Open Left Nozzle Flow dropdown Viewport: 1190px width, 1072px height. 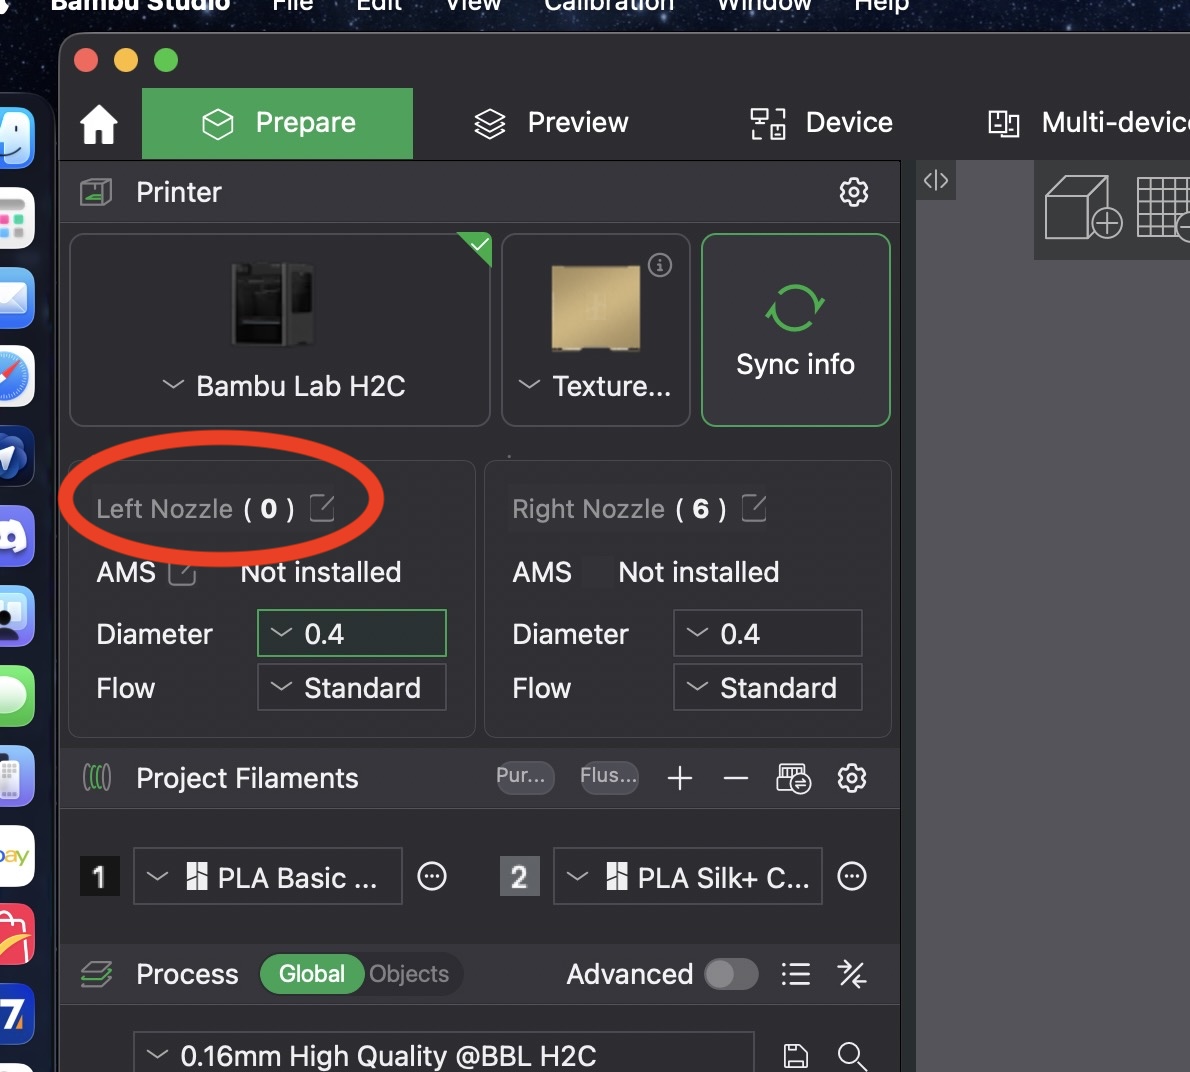point(351,687)
